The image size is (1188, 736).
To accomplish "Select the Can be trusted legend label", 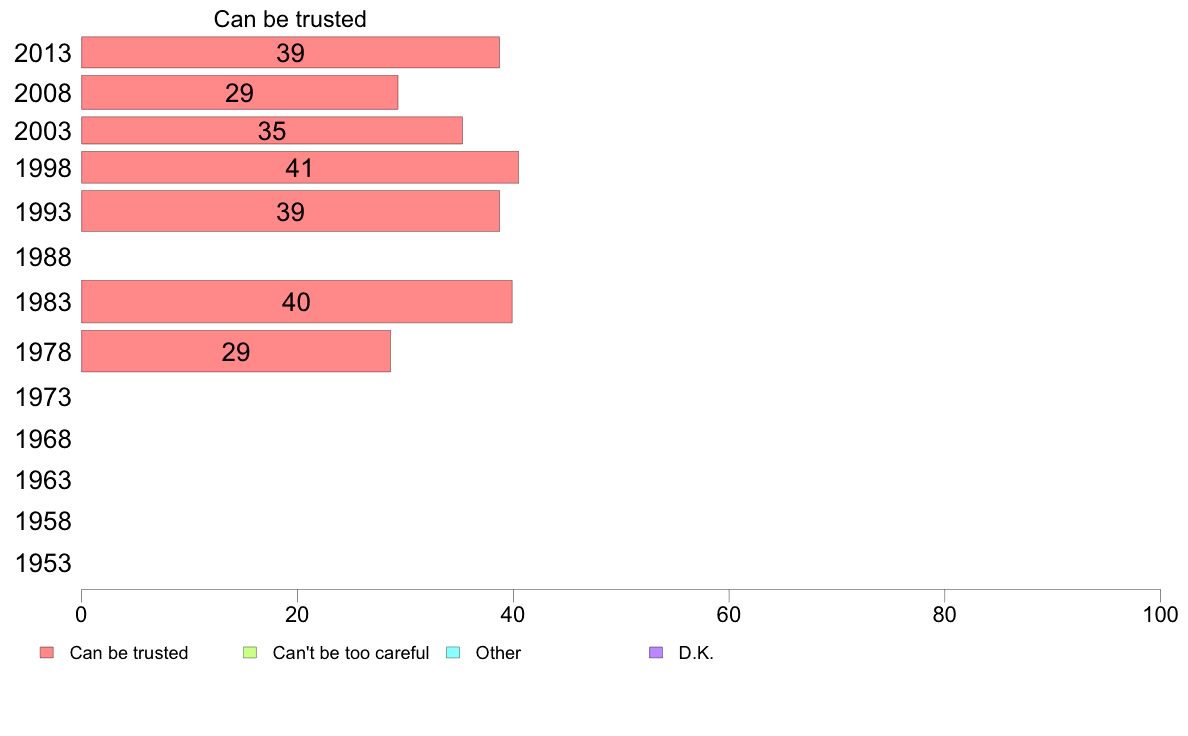I will coord(129,653).
